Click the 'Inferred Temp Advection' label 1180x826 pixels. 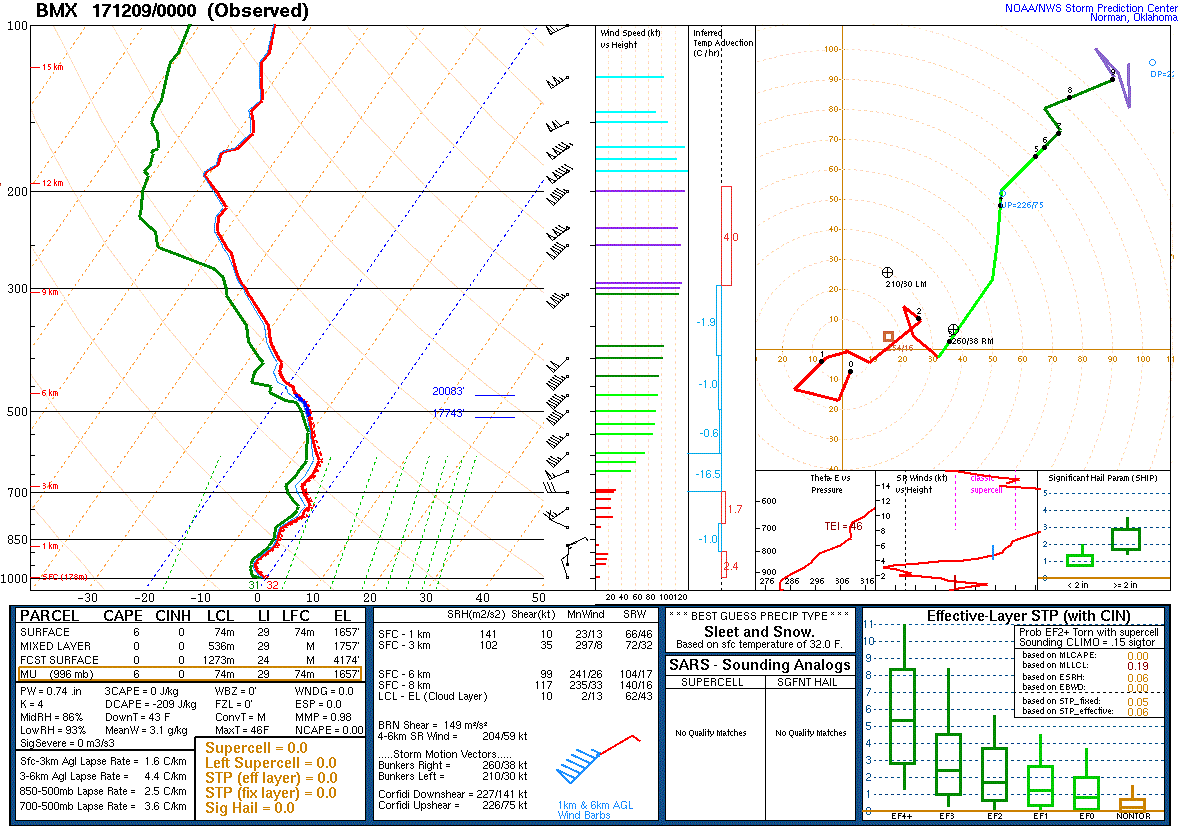click(722, 43)
